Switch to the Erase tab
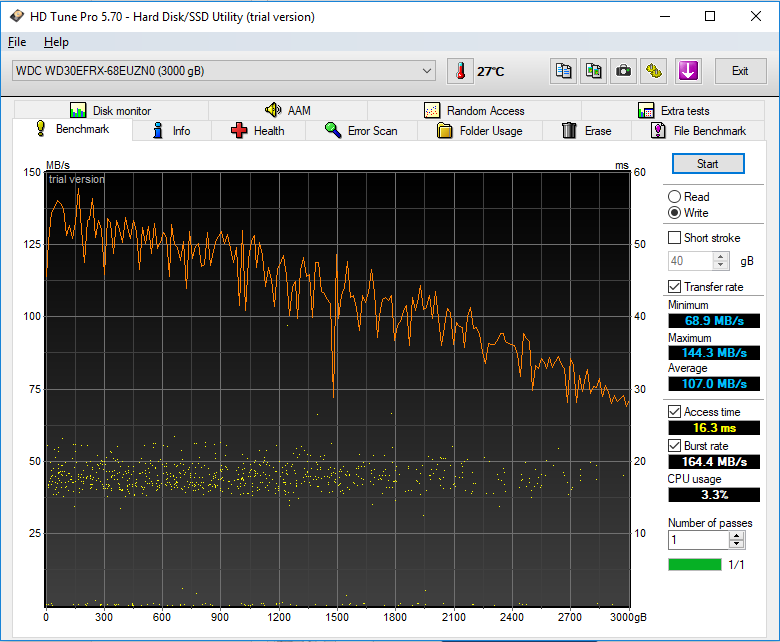The image size is (780, 642). click(586, 131)
